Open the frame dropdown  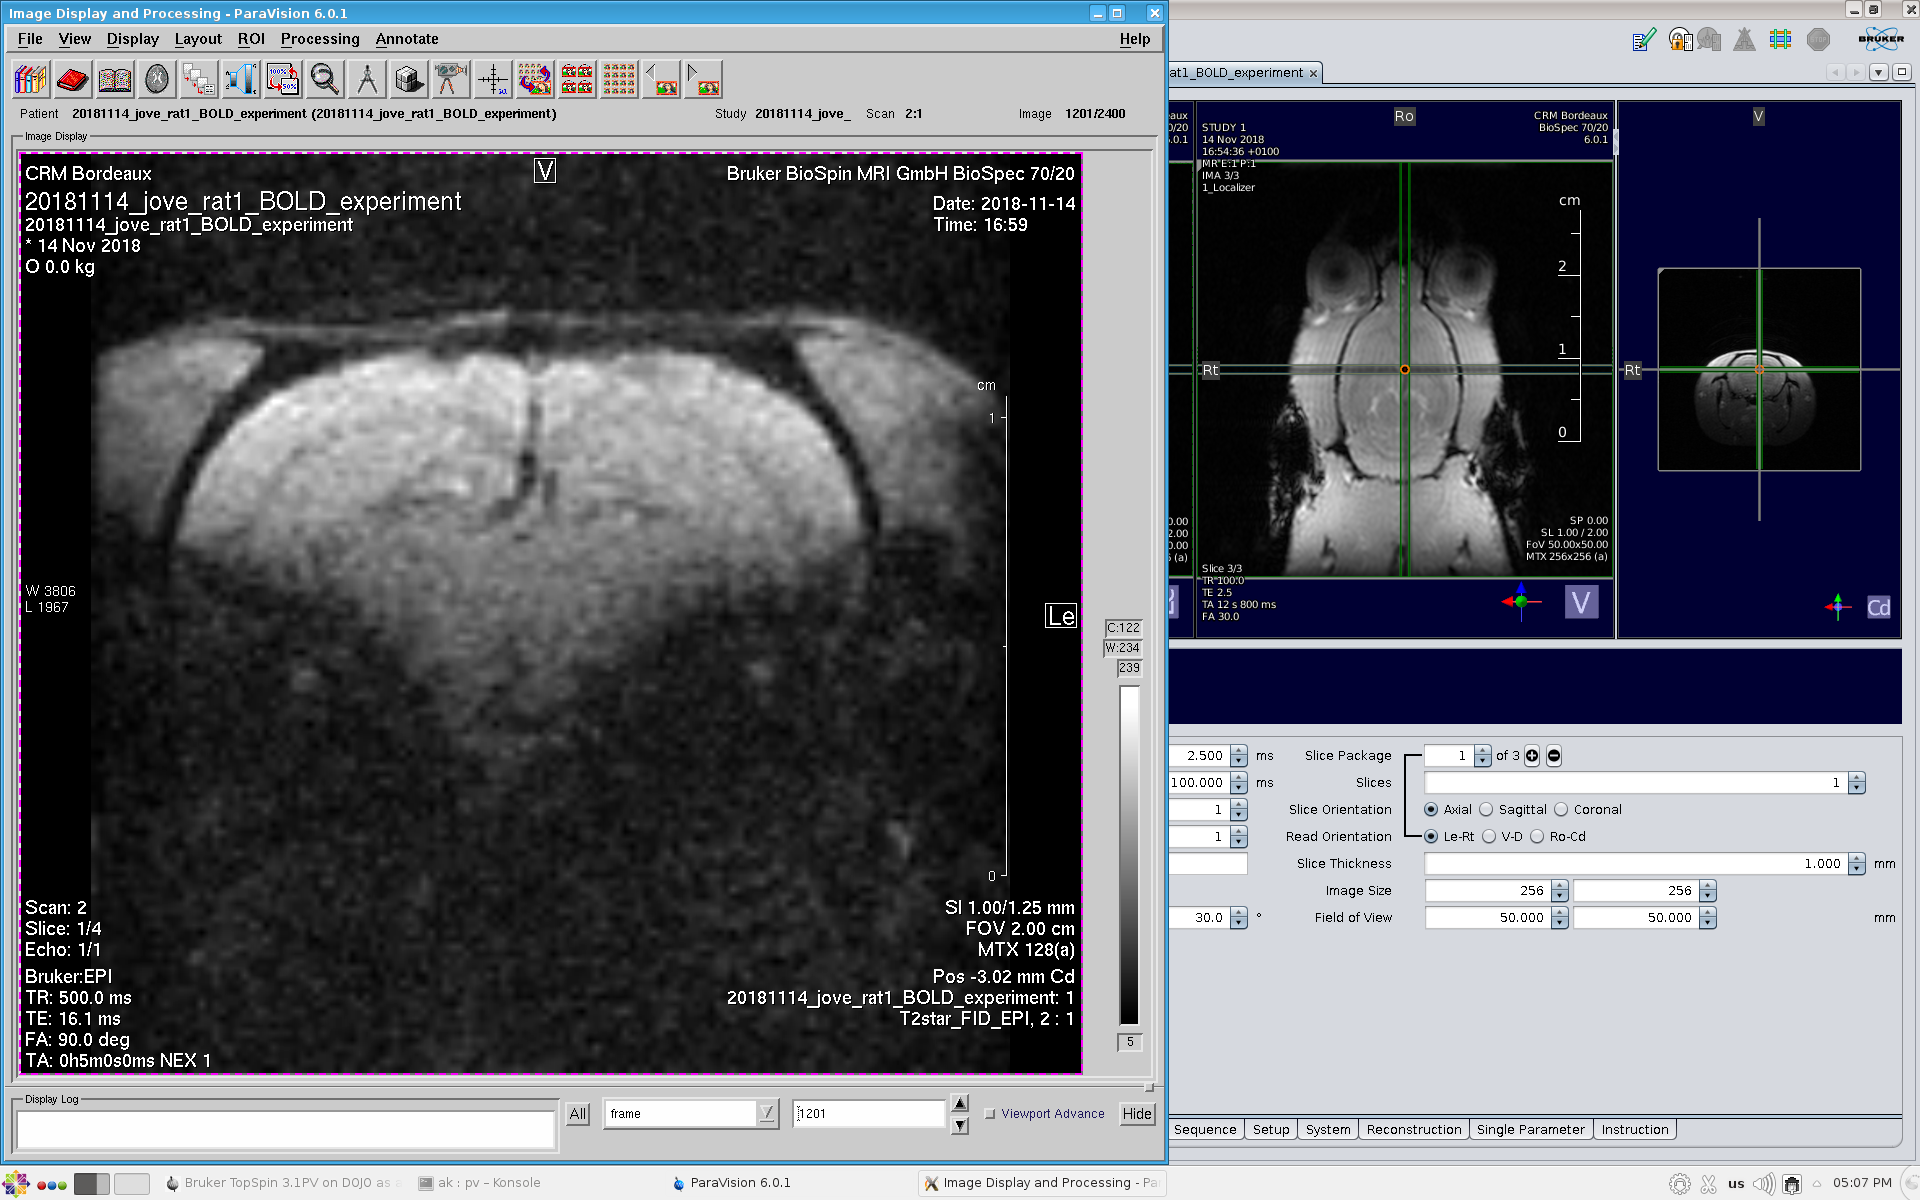pyautogui.click(x=766, y=1113)
